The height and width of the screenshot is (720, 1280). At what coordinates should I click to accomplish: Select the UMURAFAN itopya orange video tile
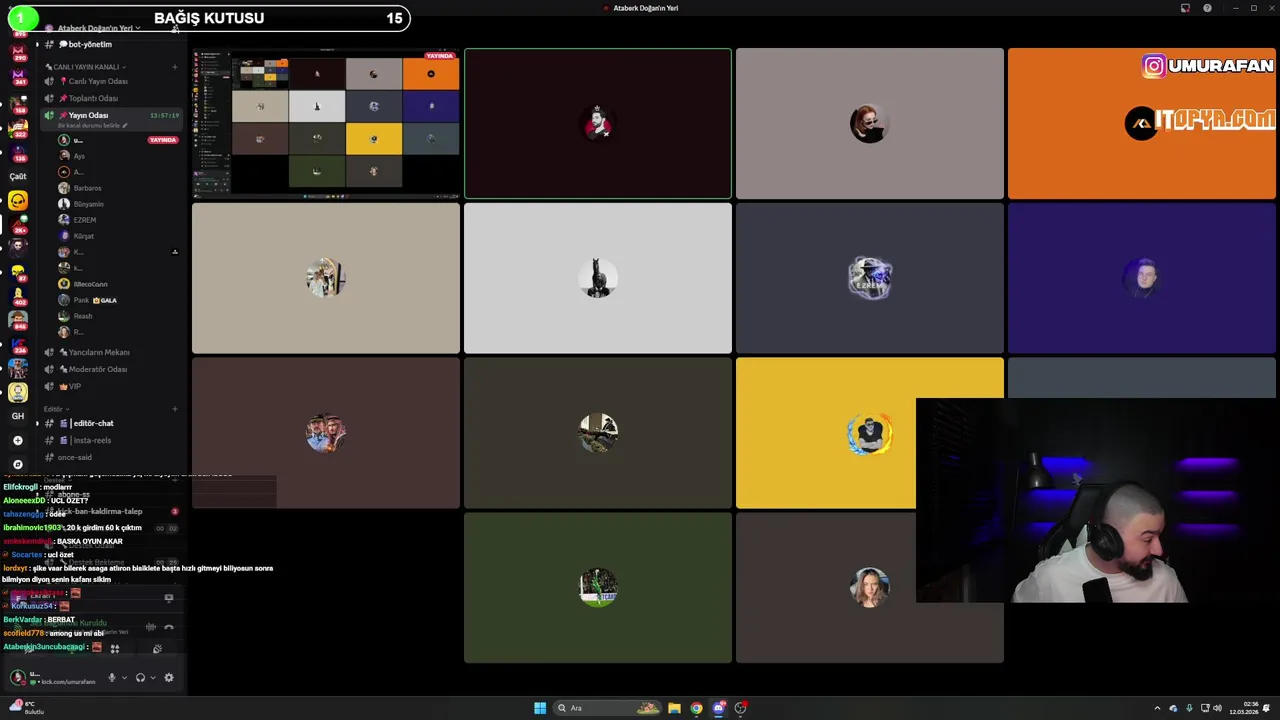(x=1142, y=123)
